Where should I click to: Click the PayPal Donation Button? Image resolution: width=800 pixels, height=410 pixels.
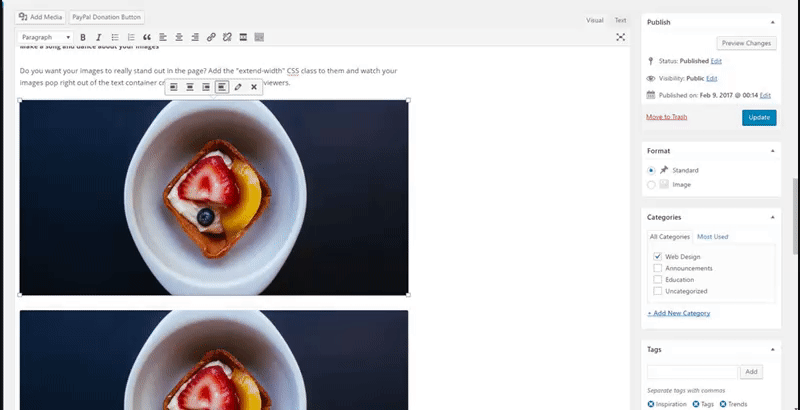(x=107, y=17)
